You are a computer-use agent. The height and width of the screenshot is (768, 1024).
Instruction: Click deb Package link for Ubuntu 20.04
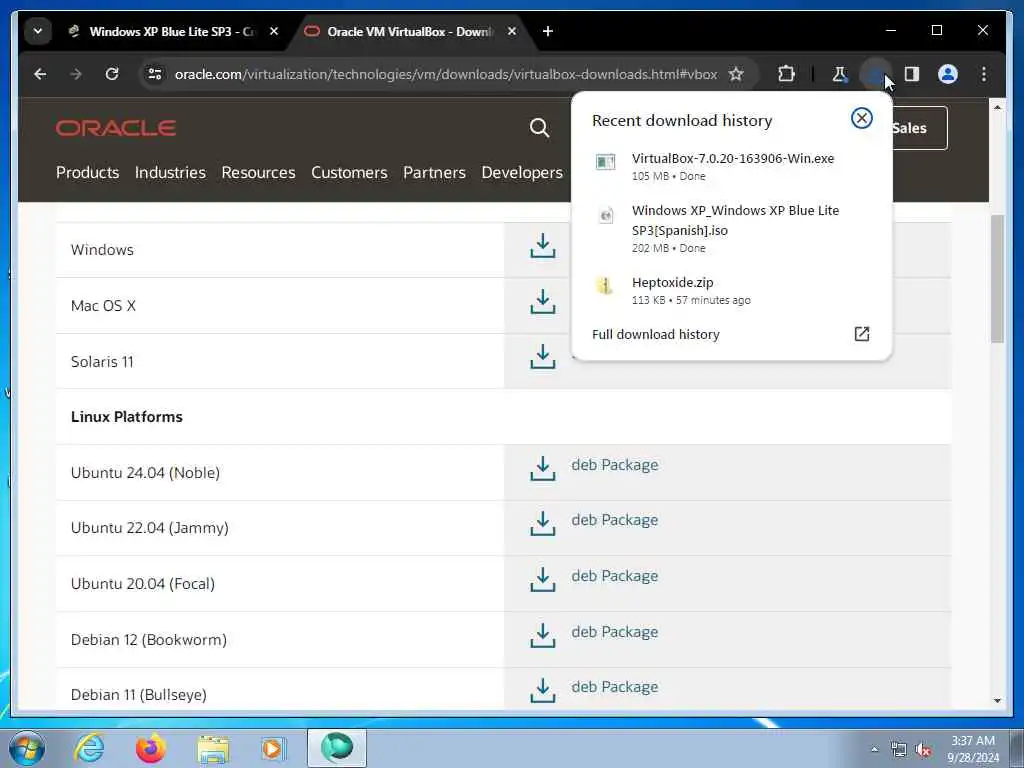[x=615, y=575]
